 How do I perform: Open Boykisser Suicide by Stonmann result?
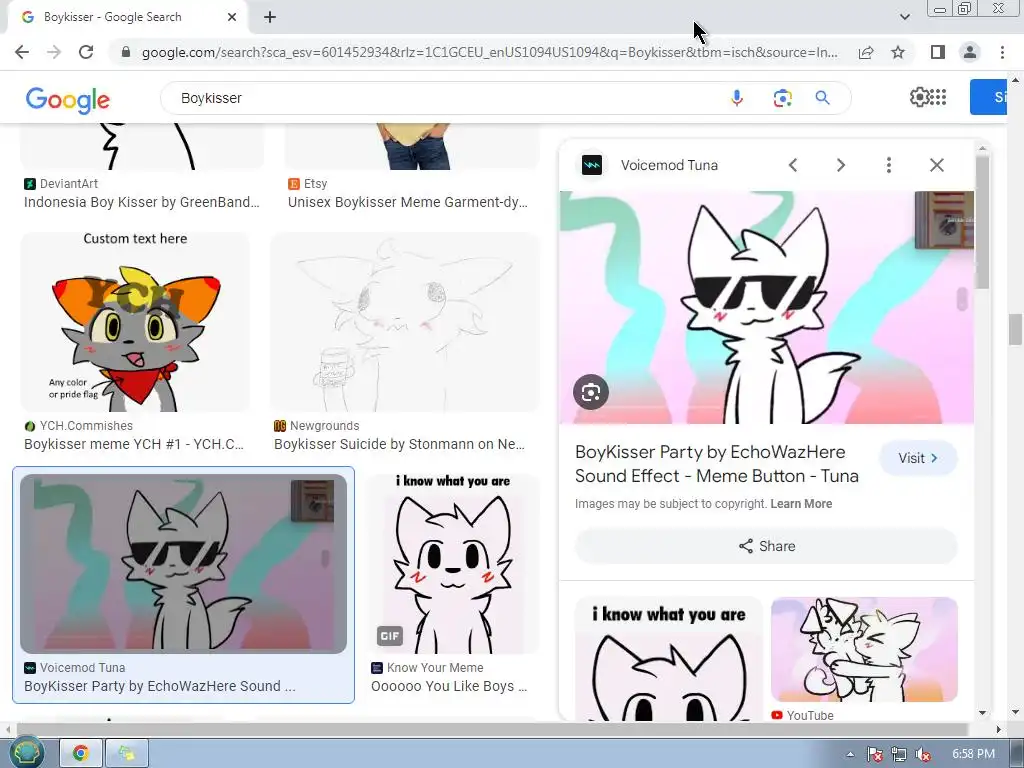(399, 444)
